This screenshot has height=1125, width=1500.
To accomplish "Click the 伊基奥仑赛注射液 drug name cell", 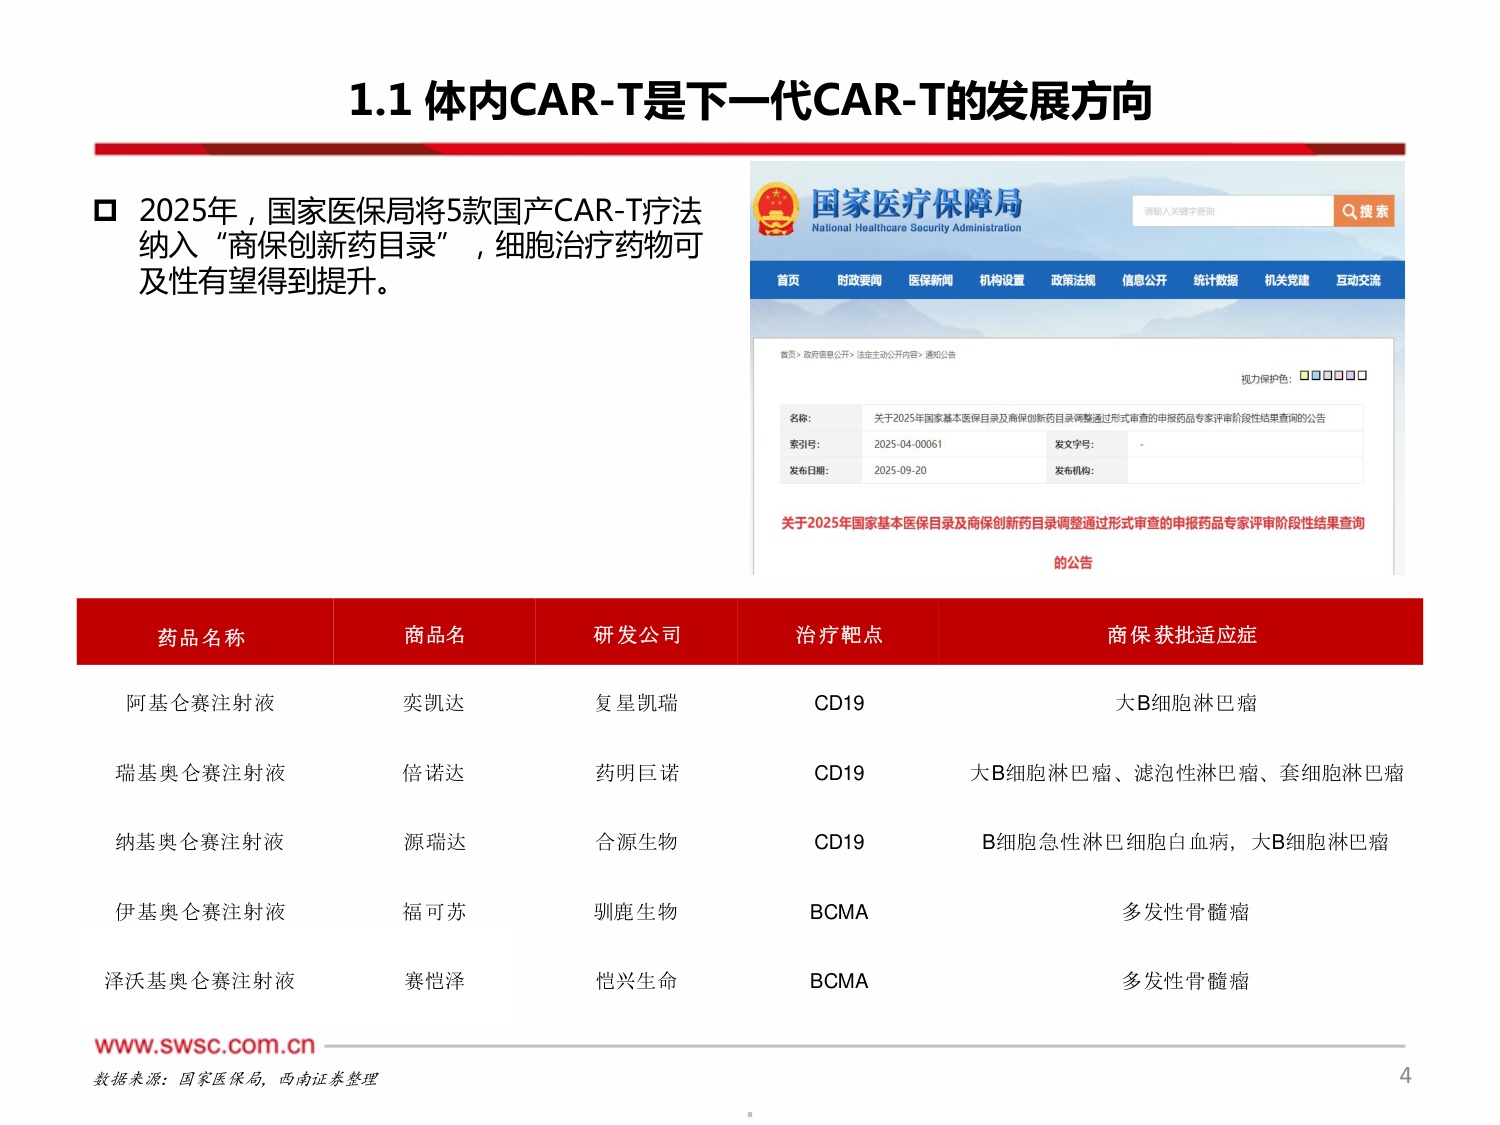I will [x=200, y=912].
